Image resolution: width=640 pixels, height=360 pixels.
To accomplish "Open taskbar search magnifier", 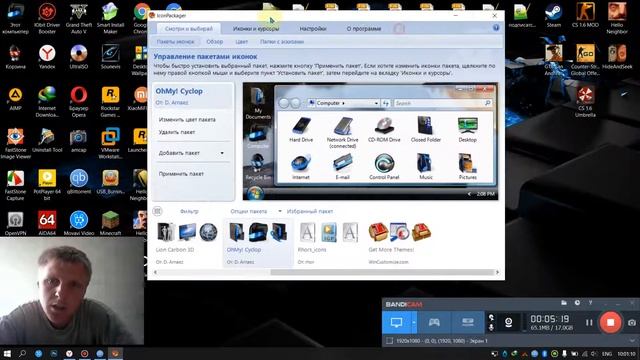I will tap(22, 353).
